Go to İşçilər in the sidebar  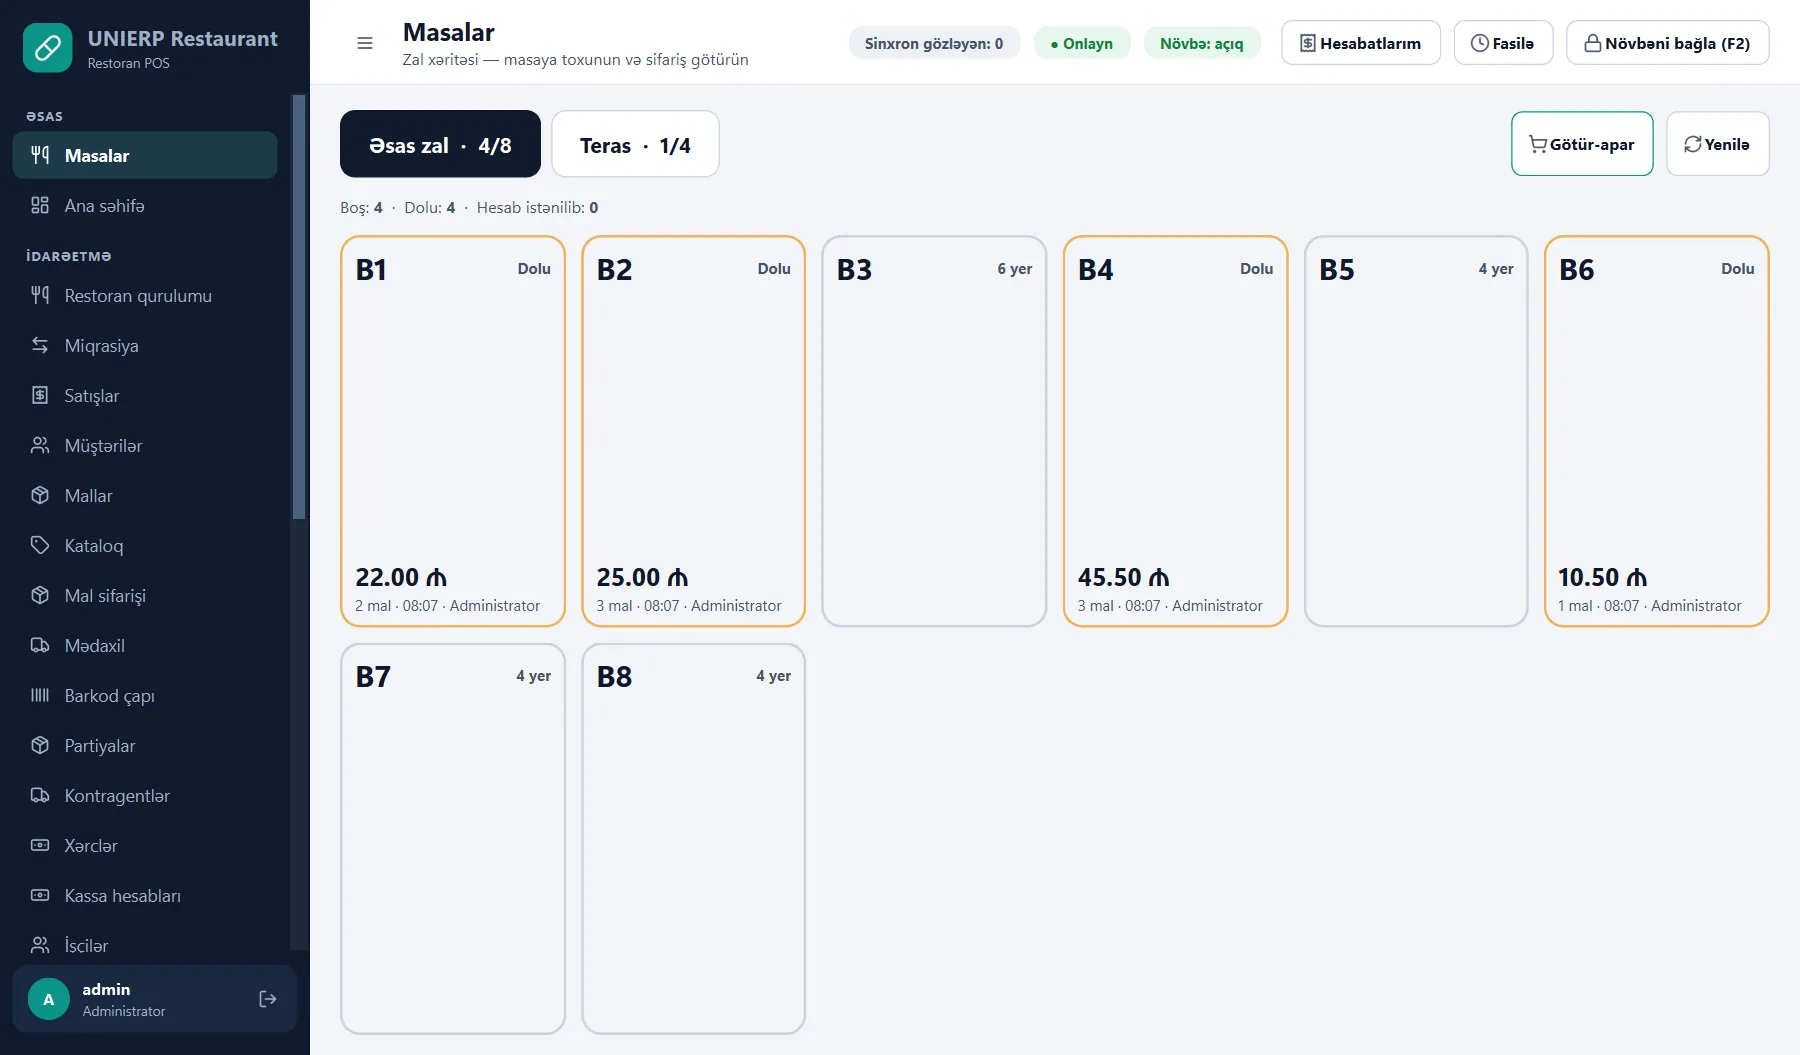point(145,945)
